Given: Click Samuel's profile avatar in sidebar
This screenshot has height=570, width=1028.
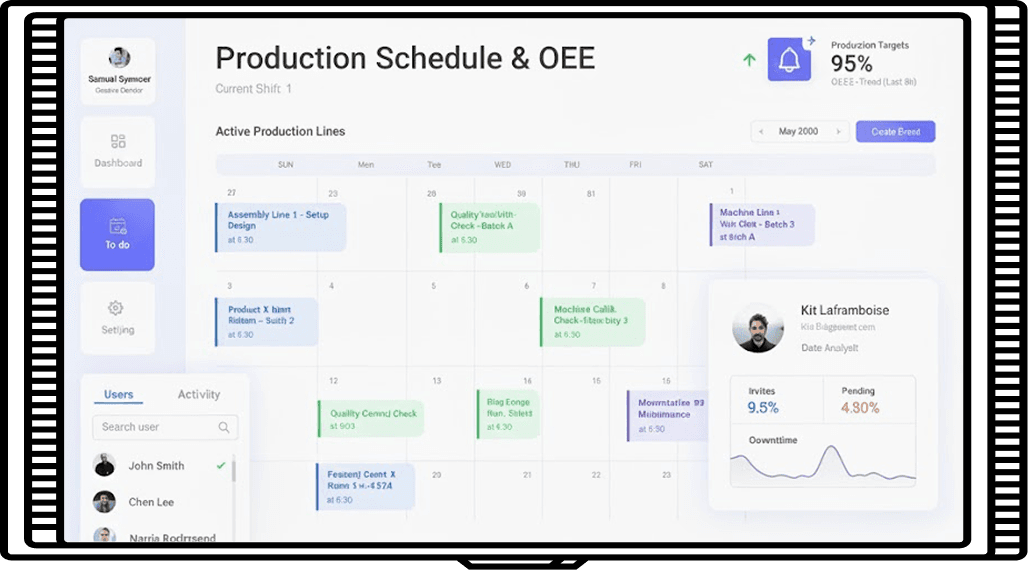Looking at the screenshot, I should coord(119,58).
